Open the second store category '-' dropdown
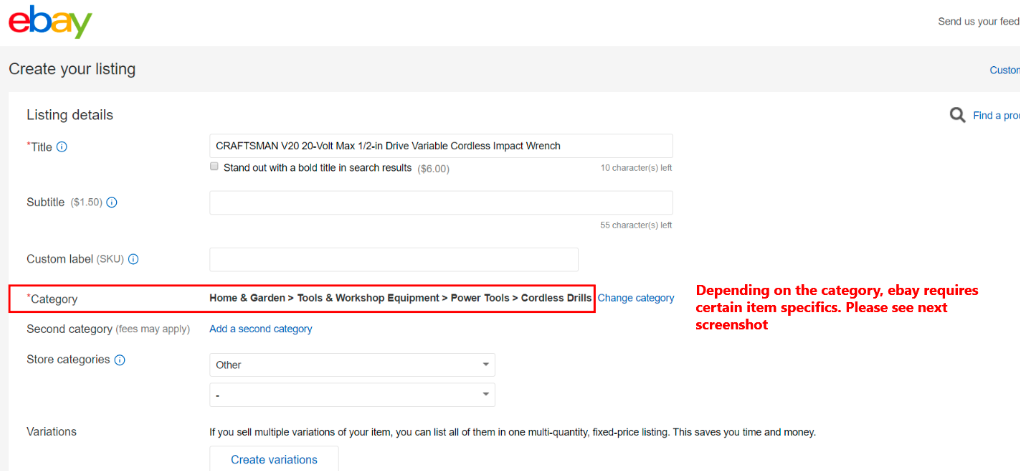The image size is (1020, 471). coord(352,395)
